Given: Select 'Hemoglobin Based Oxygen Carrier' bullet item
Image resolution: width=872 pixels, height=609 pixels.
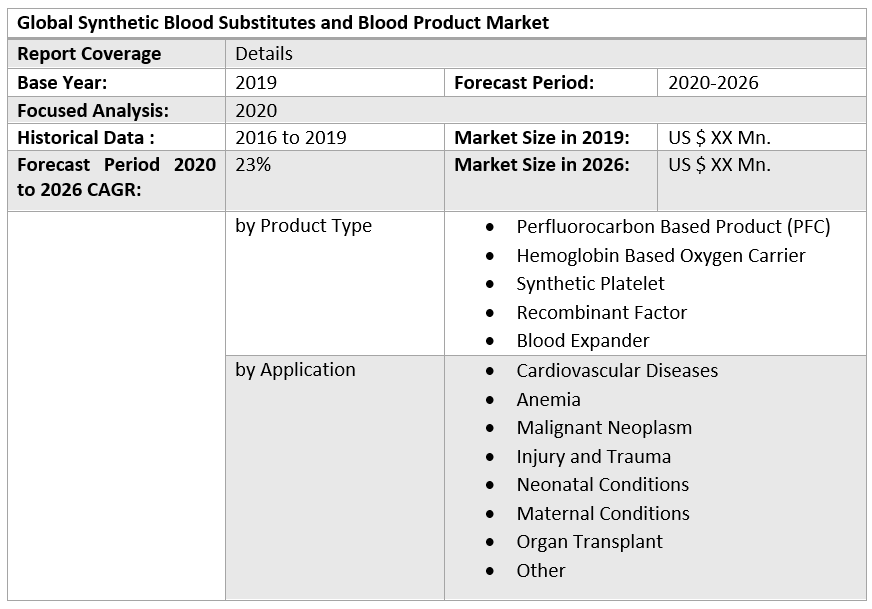Looking at the screenshot, I should click(660, 256).
